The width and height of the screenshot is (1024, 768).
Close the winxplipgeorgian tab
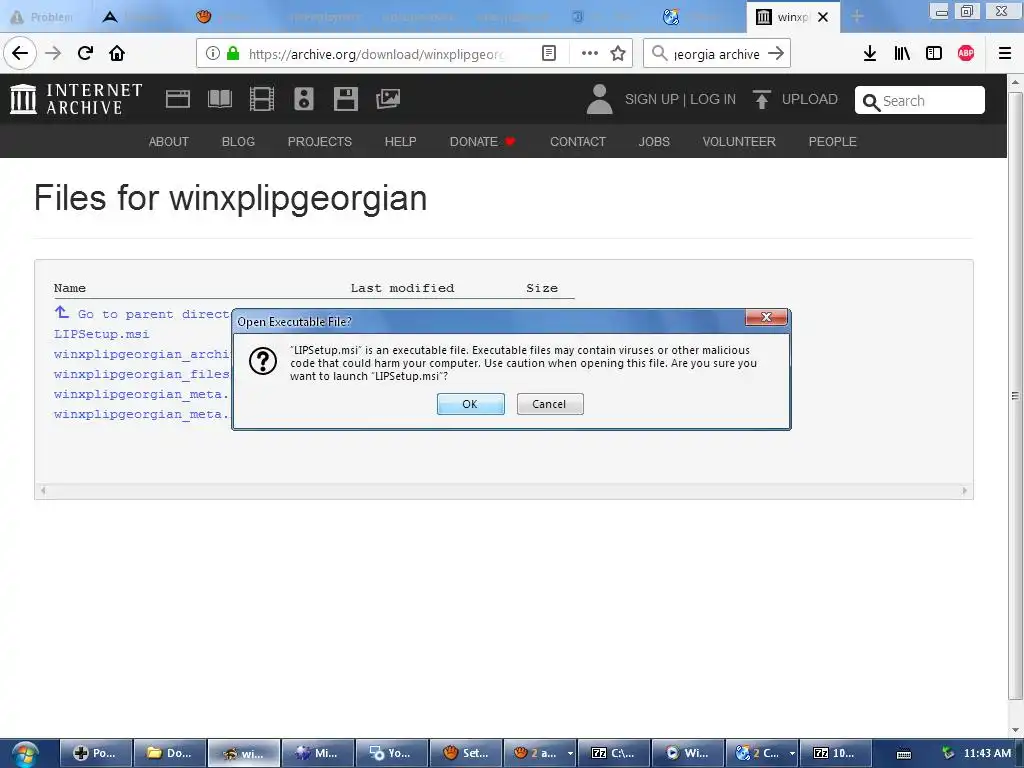point(823,17)
